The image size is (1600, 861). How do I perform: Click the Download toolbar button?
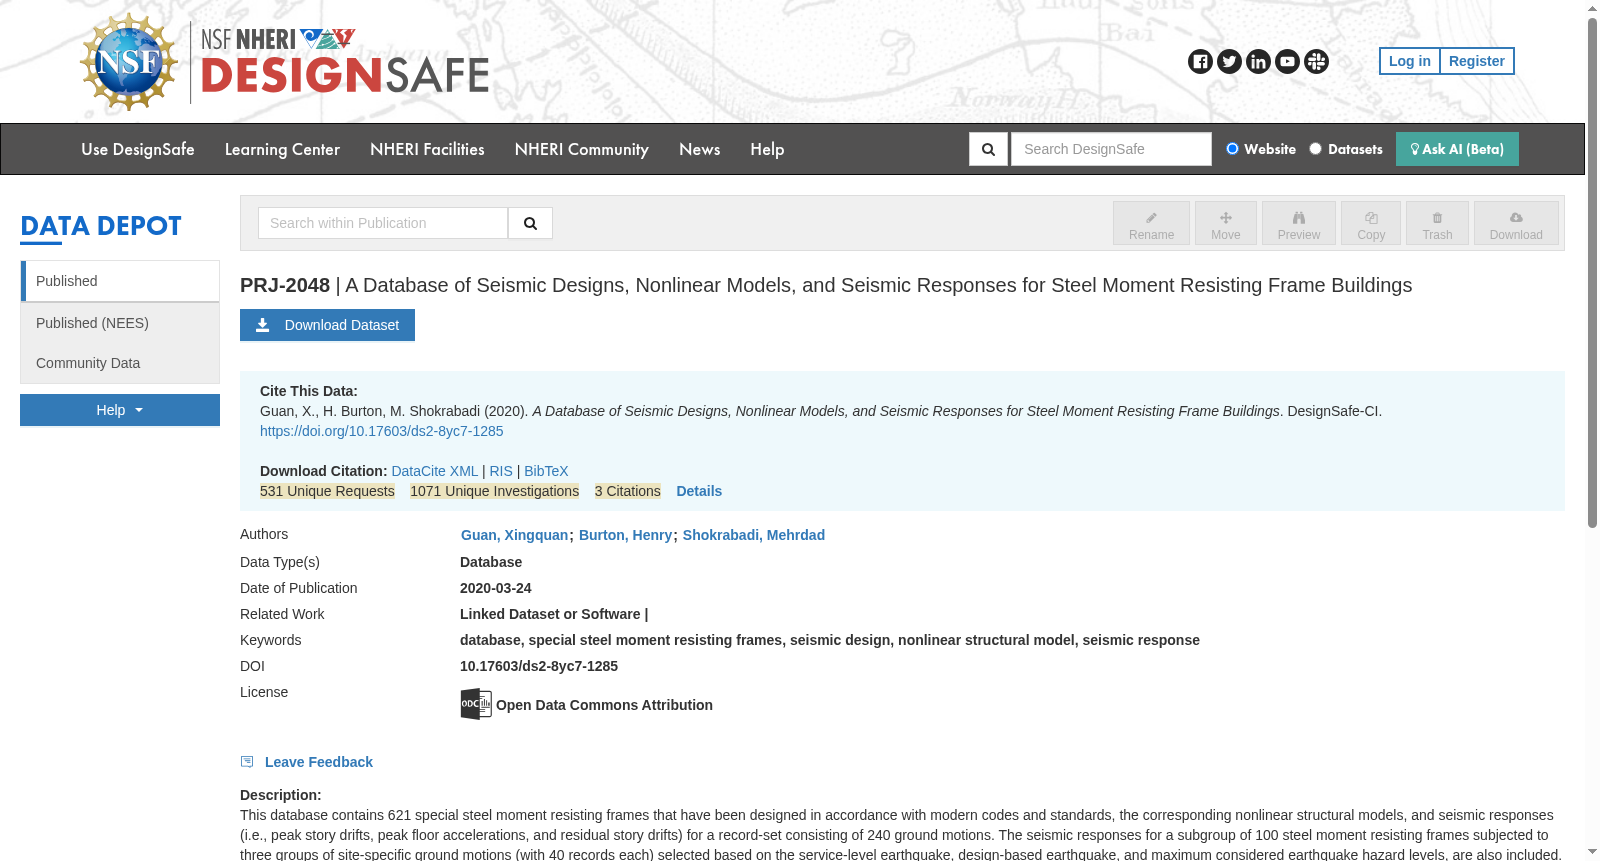pyautogui.click(x=1516, y=223)
